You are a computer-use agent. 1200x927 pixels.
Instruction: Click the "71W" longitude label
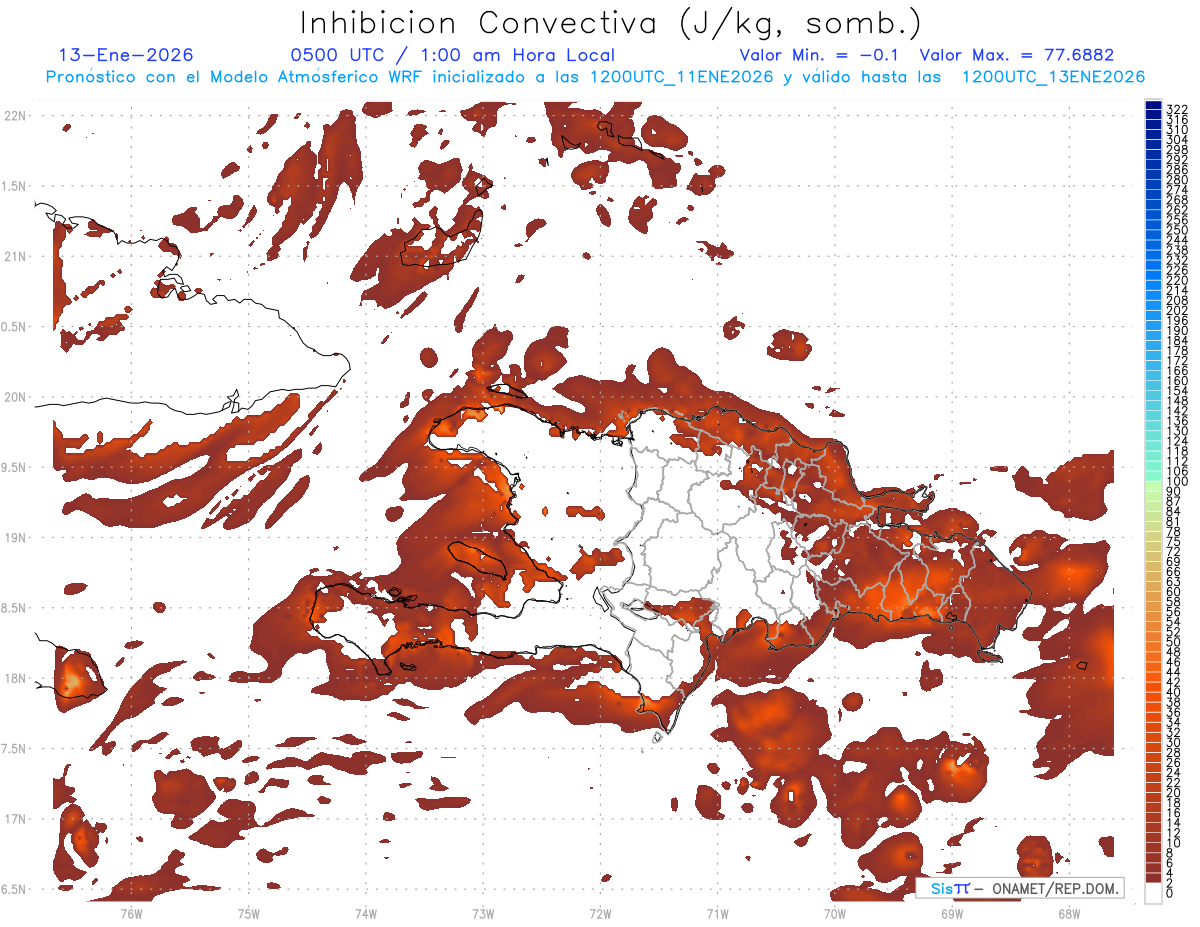[x=717, y=913]
